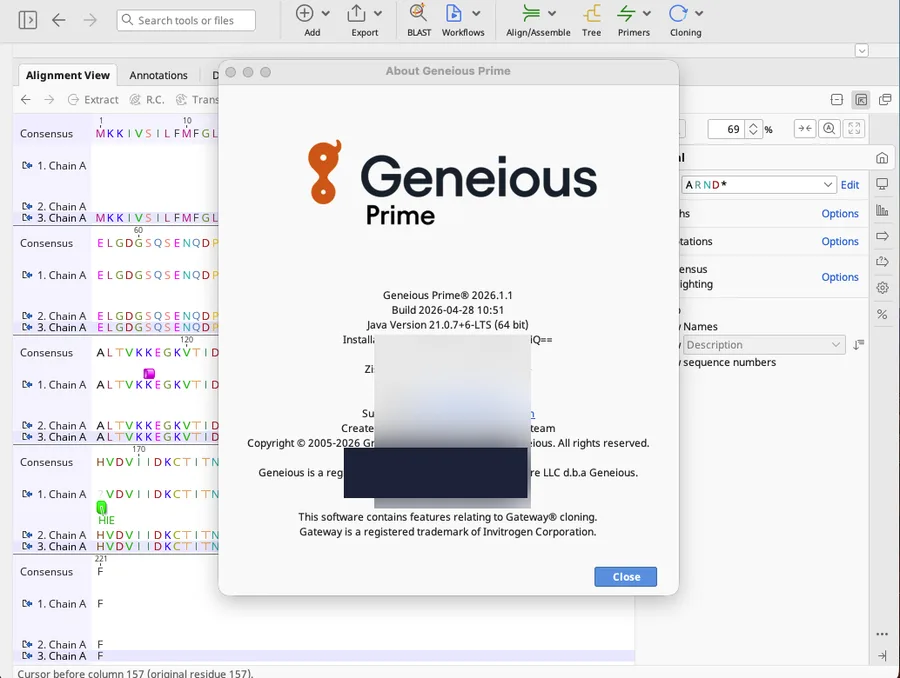
Task: Click the zoom to fit arrows icon
Action: pos(805,129)
